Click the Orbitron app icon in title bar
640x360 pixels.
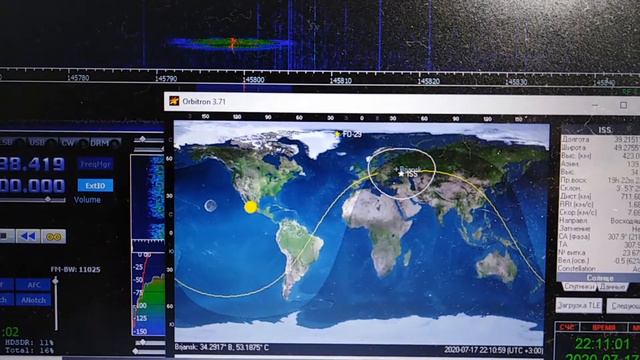coord(174,101)
